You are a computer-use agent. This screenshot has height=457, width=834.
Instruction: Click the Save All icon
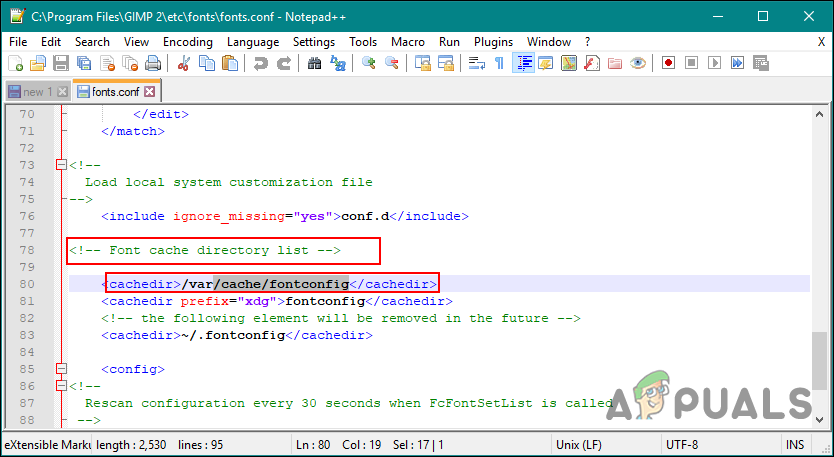[x=84, y=63]
